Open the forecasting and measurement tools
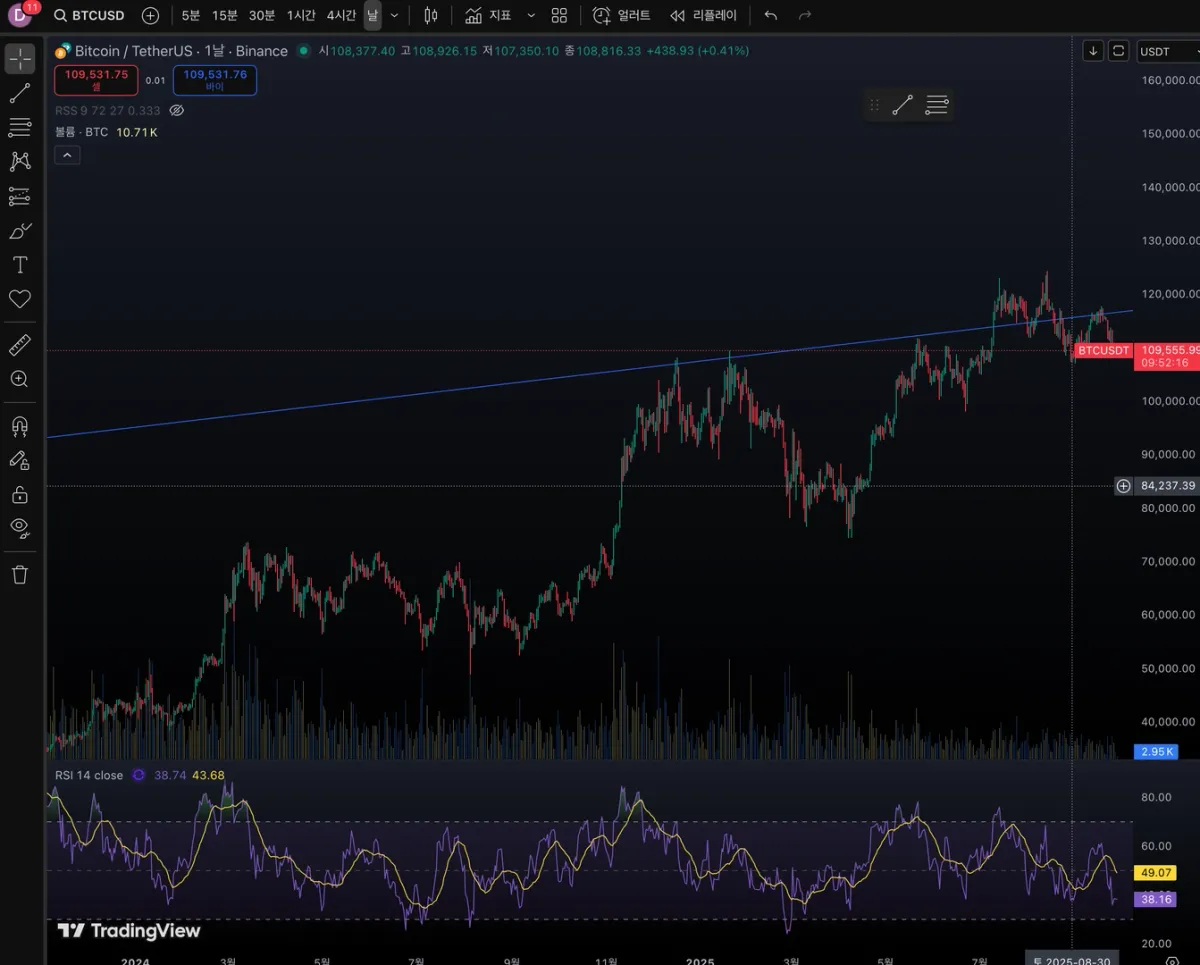 point(19,196)
